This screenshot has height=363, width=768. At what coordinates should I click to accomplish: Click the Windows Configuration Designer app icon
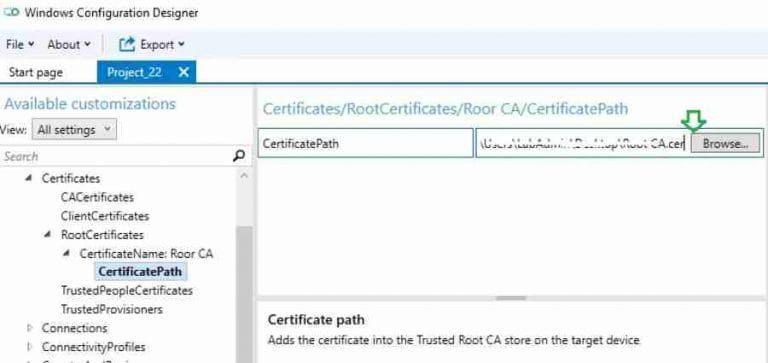(x=11, y=12)
